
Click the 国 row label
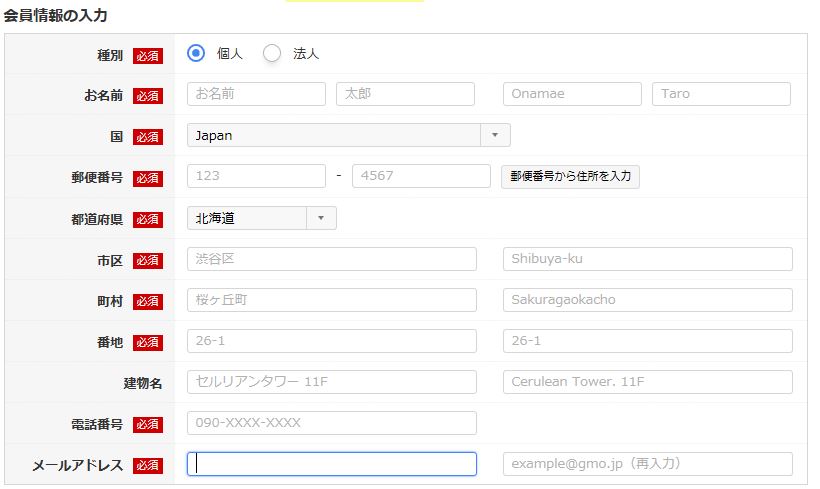pos(116,137)
